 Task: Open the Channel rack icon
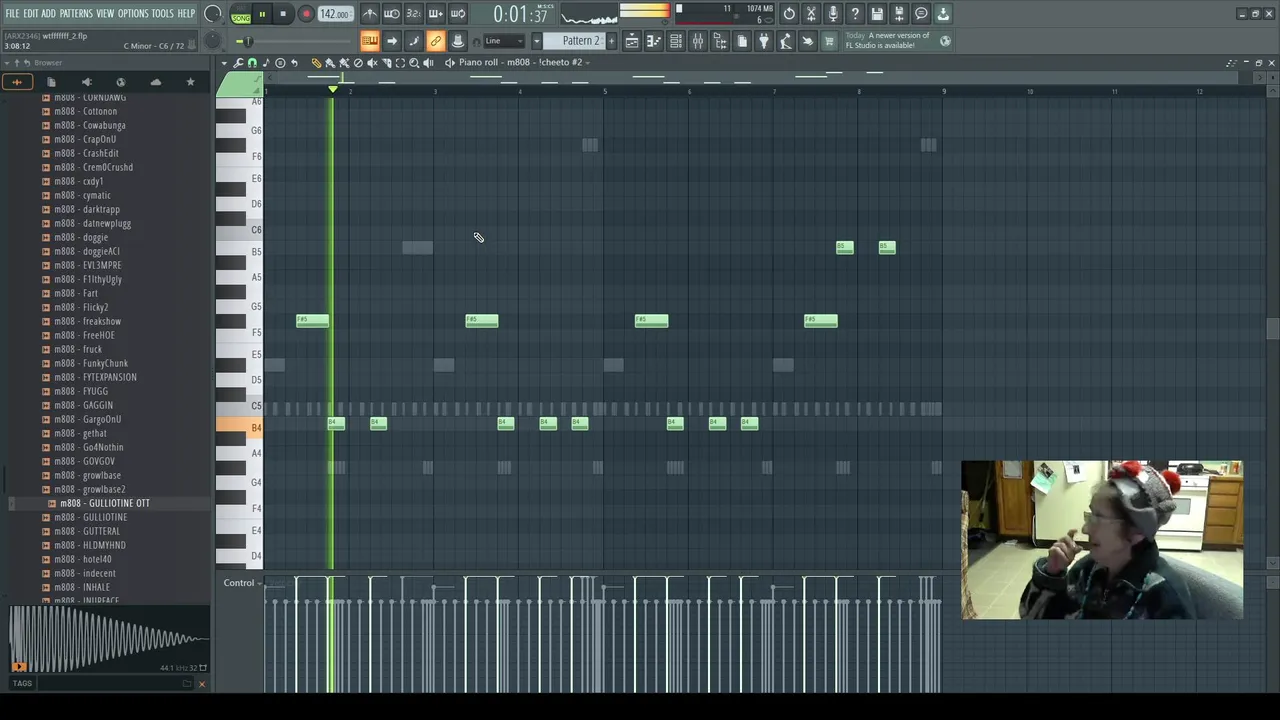[x=676, y=41]
